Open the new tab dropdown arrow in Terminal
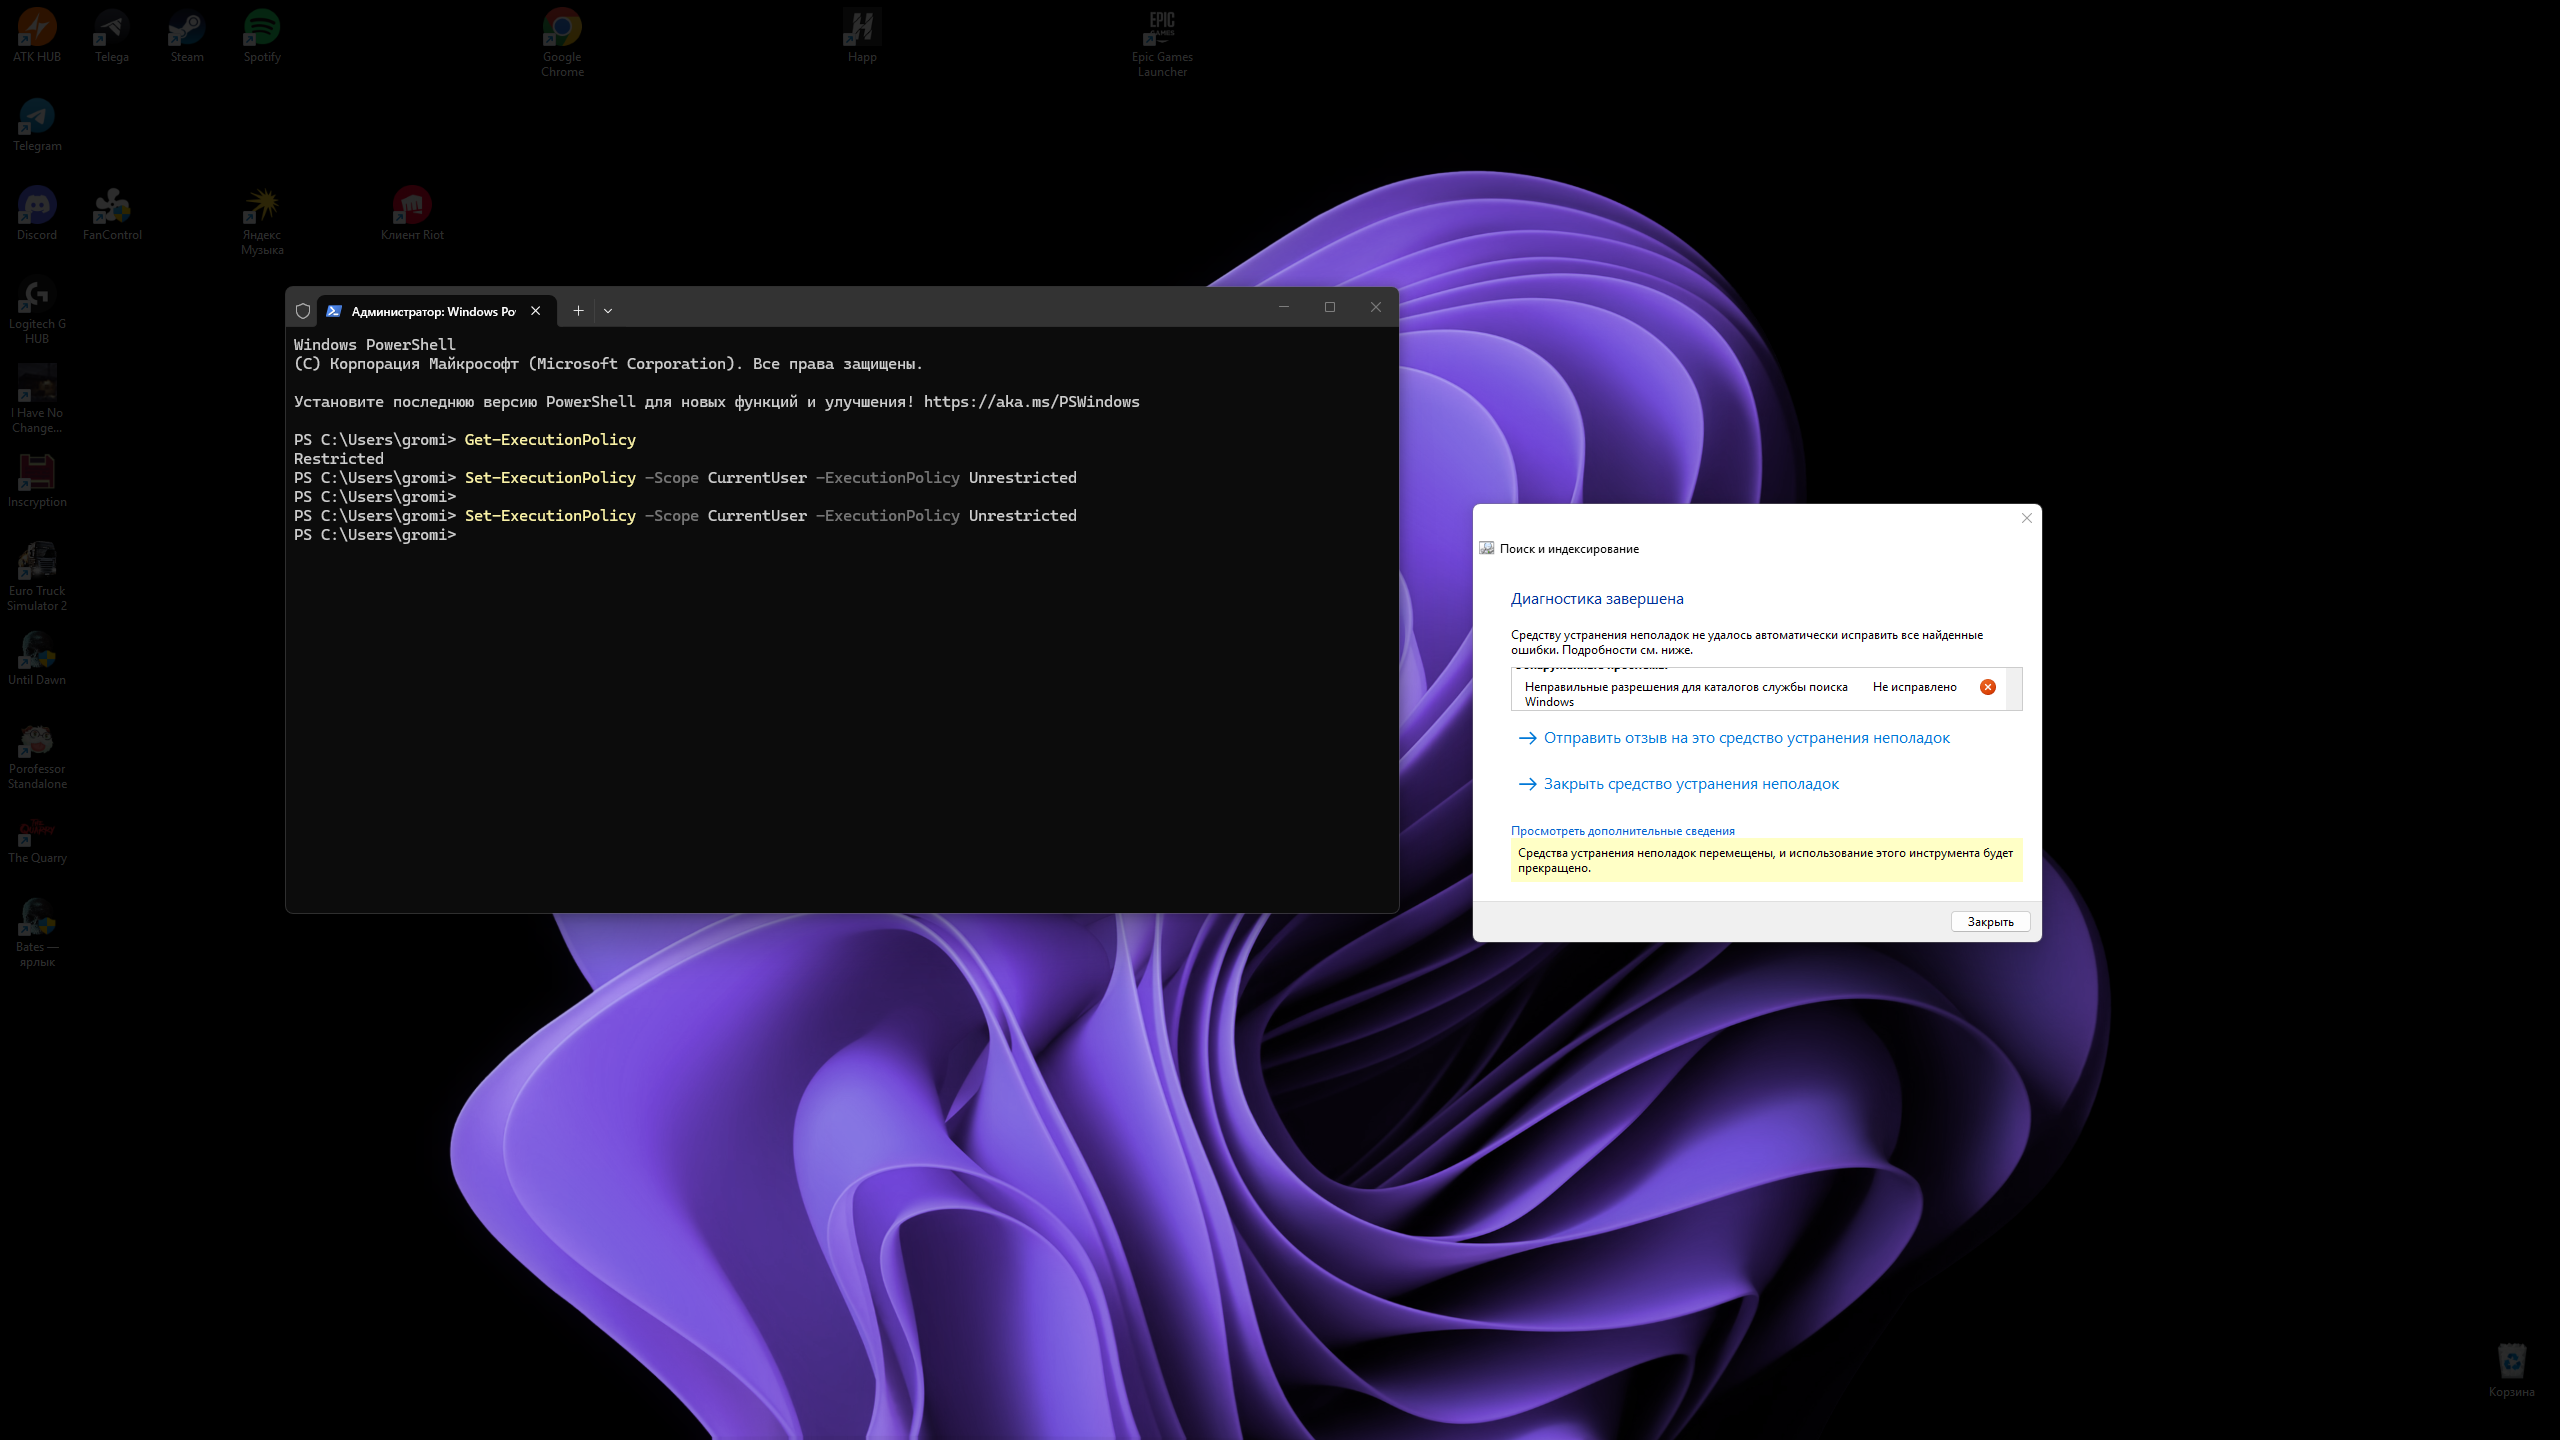This screenshot has width=2560, height=1440. tap(608, 311)
